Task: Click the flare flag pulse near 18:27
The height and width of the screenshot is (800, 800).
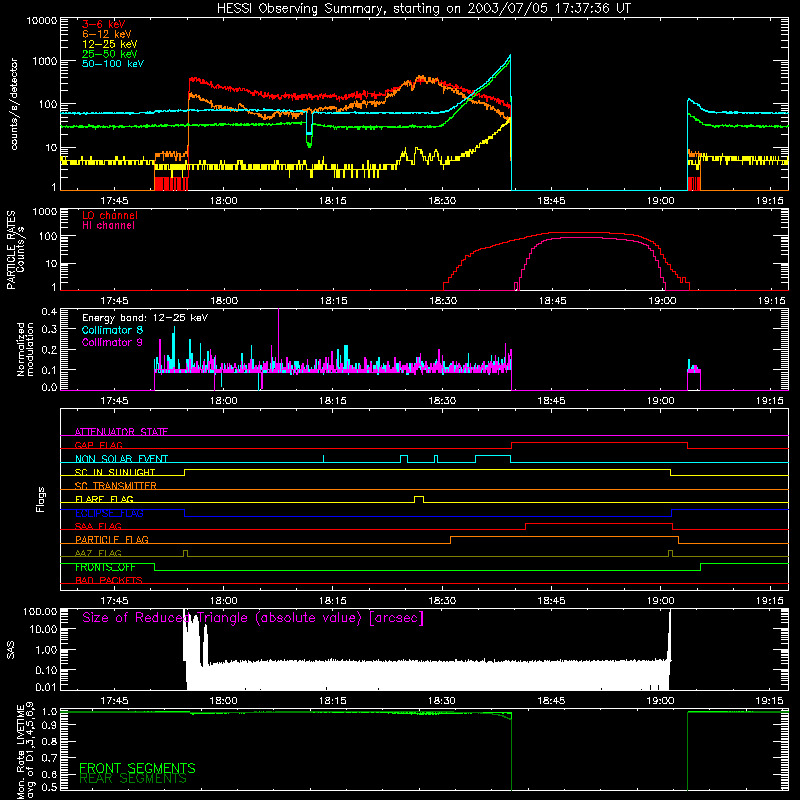Action: click(419, 499)
